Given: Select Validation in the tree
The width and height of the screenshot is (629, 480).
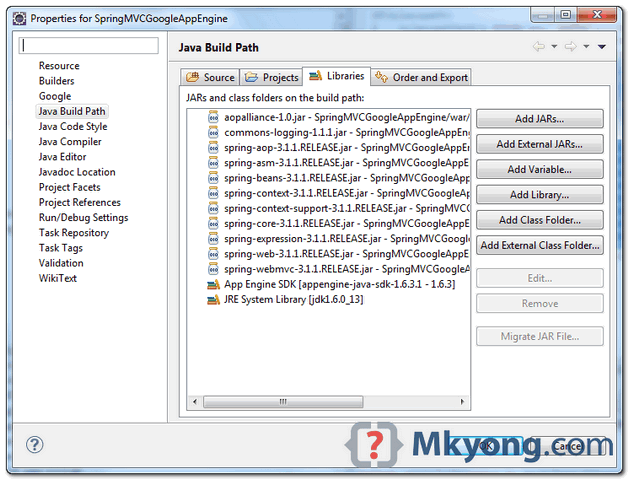Looking at the screenshot, I should [x=61, y=263].
